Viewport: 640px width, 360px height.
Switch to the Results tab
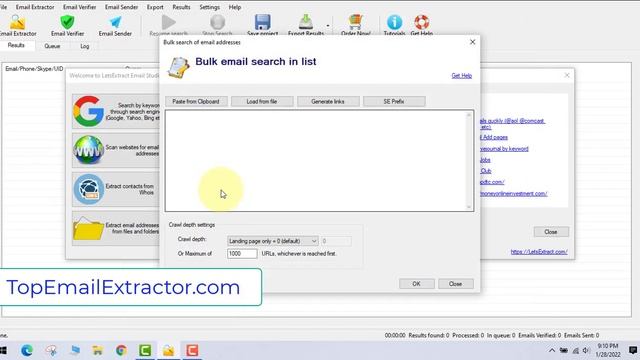point(16,45)
